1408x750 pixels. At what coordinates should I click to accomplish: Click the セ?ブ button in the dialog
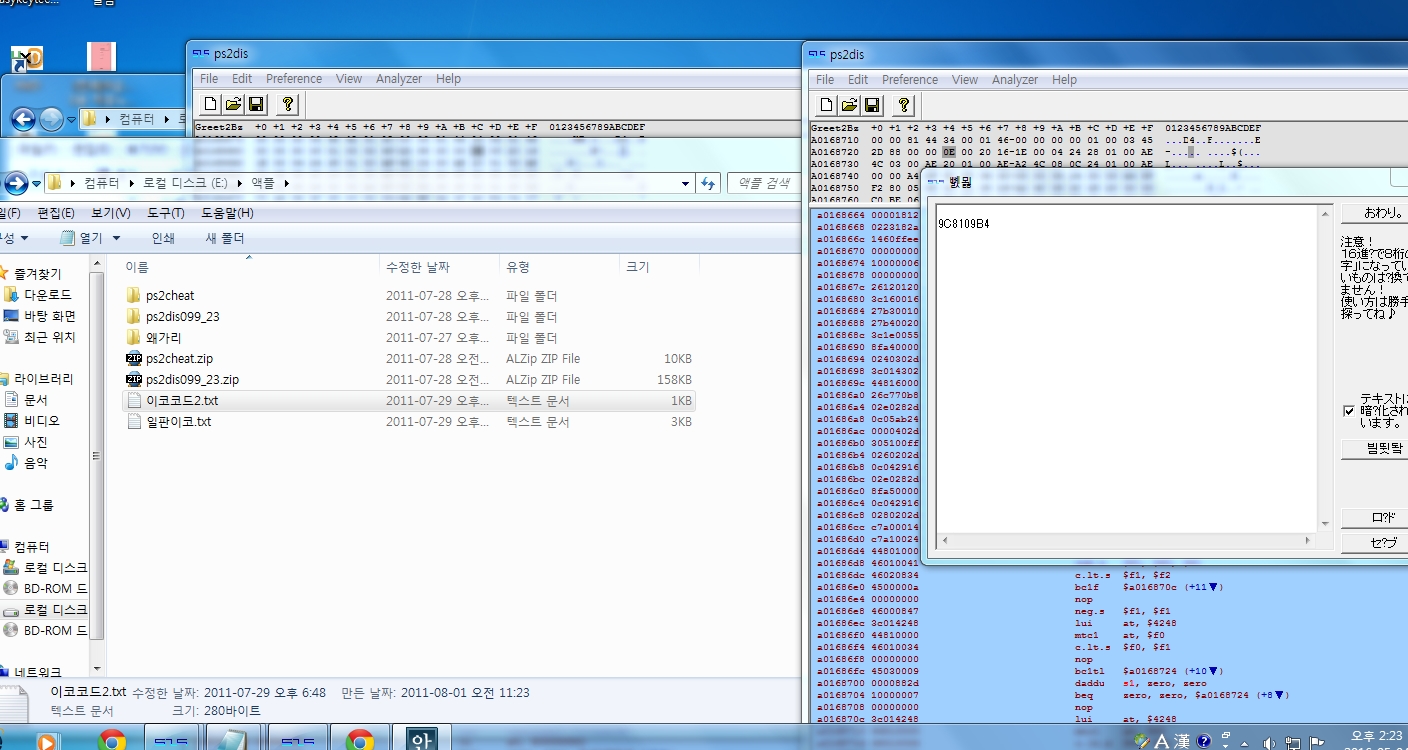(x=1372, y=543)
